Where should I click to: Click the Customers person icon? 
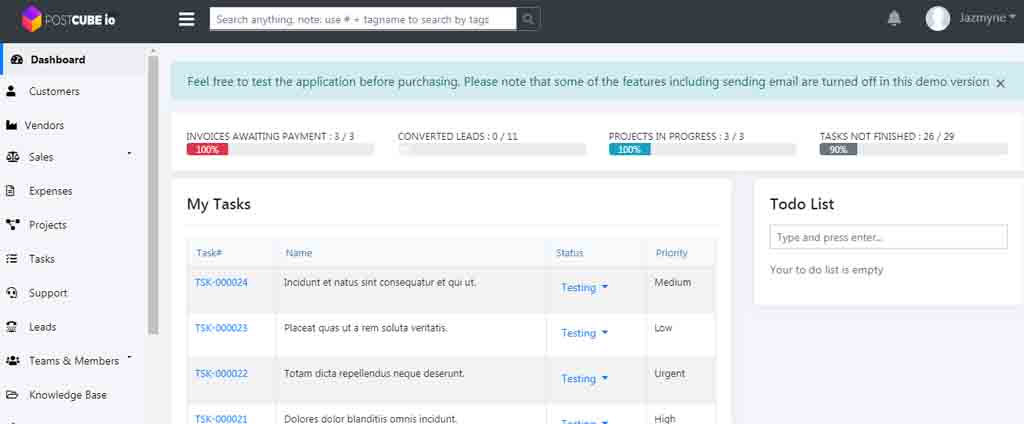(11, 91)
